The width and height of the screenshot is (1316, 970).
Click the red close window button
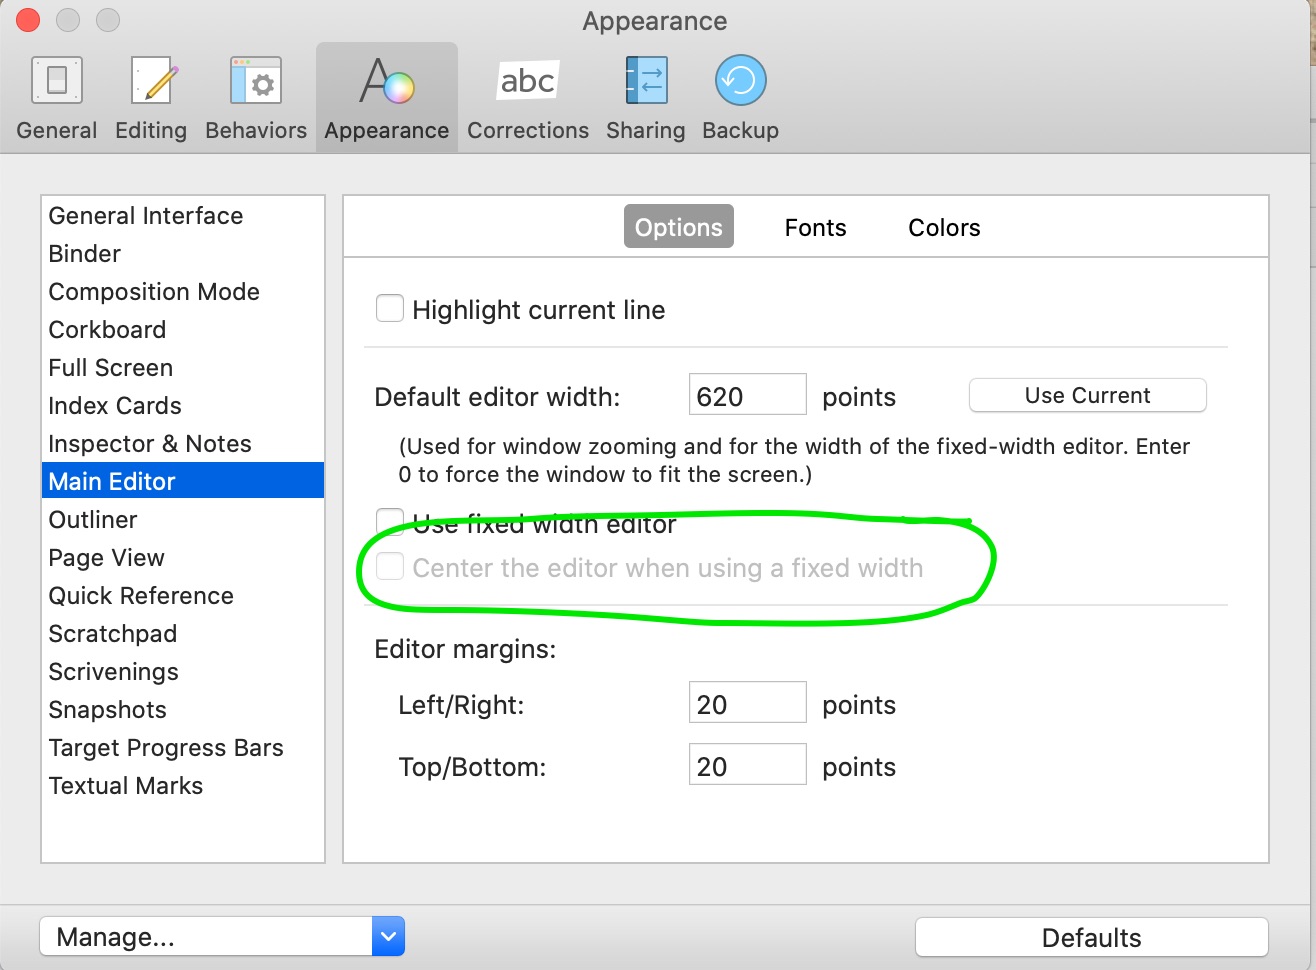point(28,20)
